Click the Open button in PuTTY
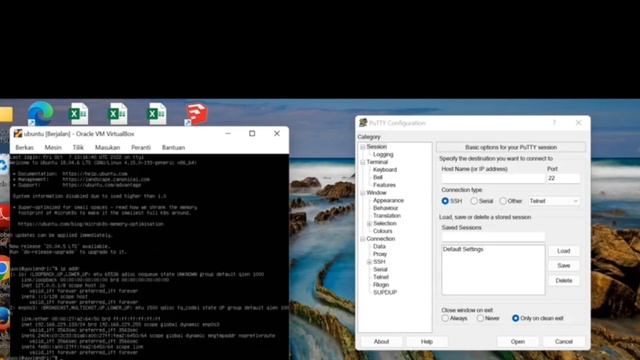This screenshot has width=640, height=360. pos(518,341)
